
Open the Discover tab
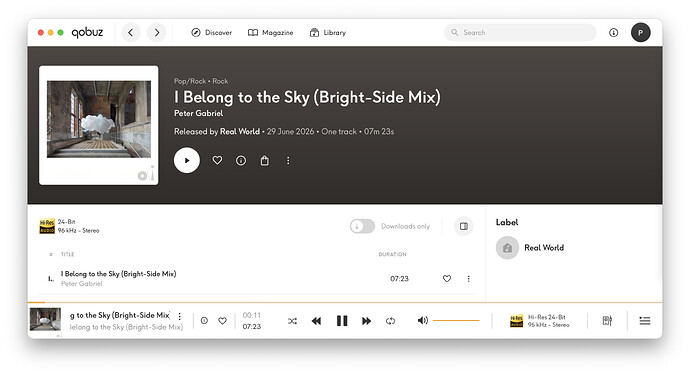tap(211, 33)
